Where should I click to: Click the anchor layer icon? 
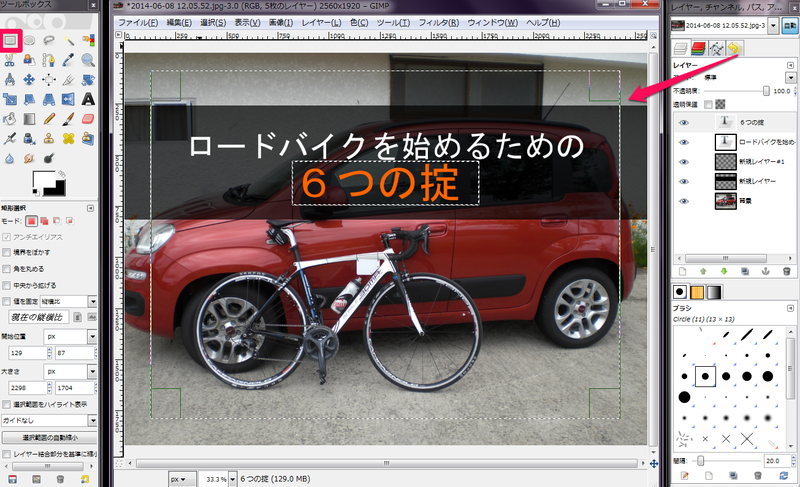(x=765, y=272)
